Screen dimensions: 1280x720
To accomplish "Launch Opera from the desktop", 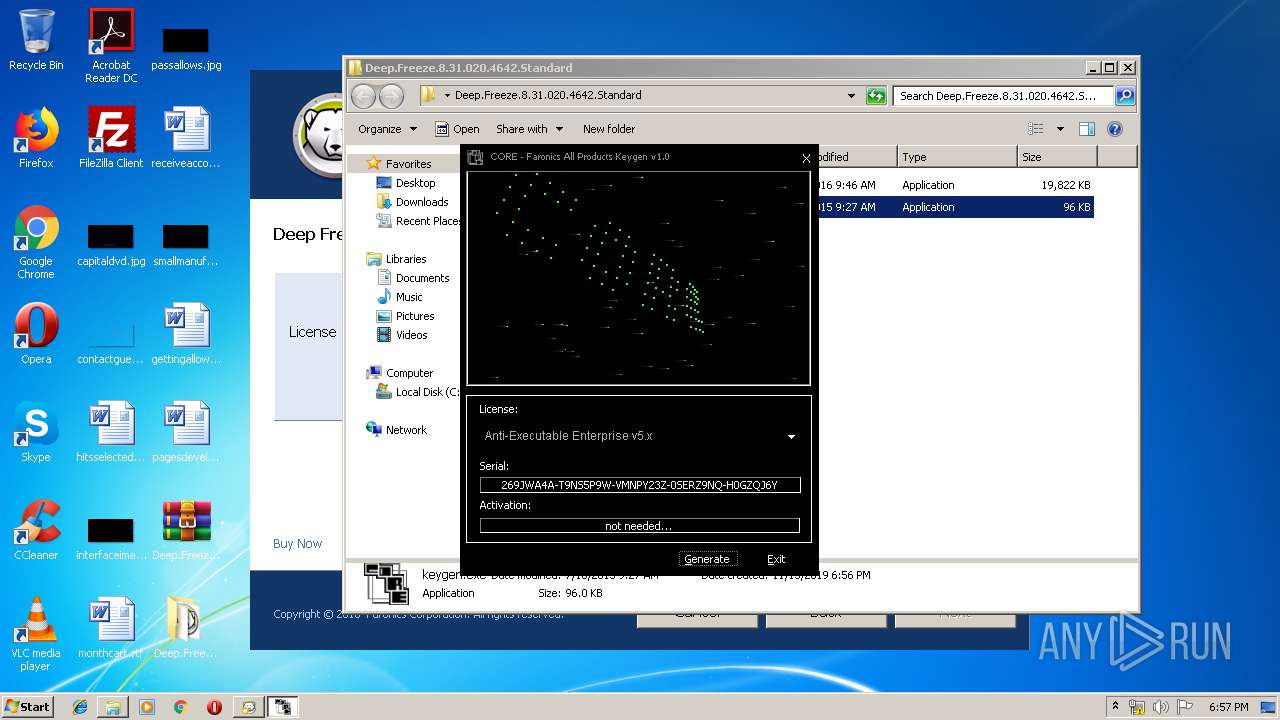I will [36, 334].
